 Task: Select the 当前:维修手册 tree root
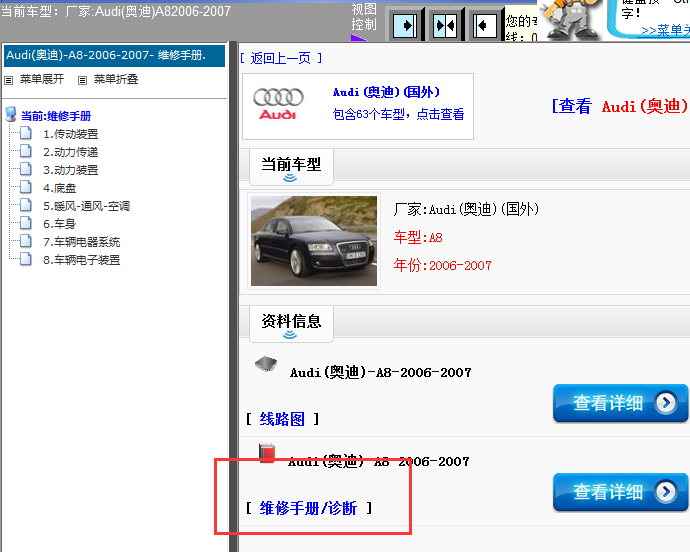pyautogui.click(x=56, y=116)
